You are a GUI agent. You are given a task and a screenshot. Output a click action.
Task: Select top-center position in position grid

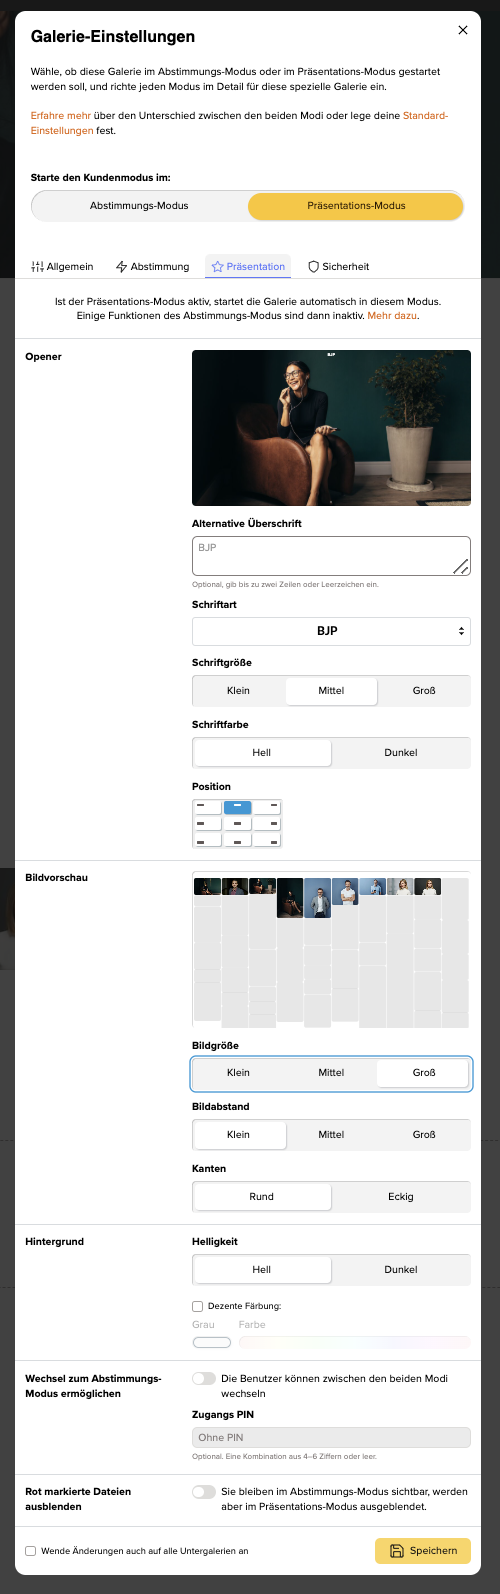[x=237, y=806]
